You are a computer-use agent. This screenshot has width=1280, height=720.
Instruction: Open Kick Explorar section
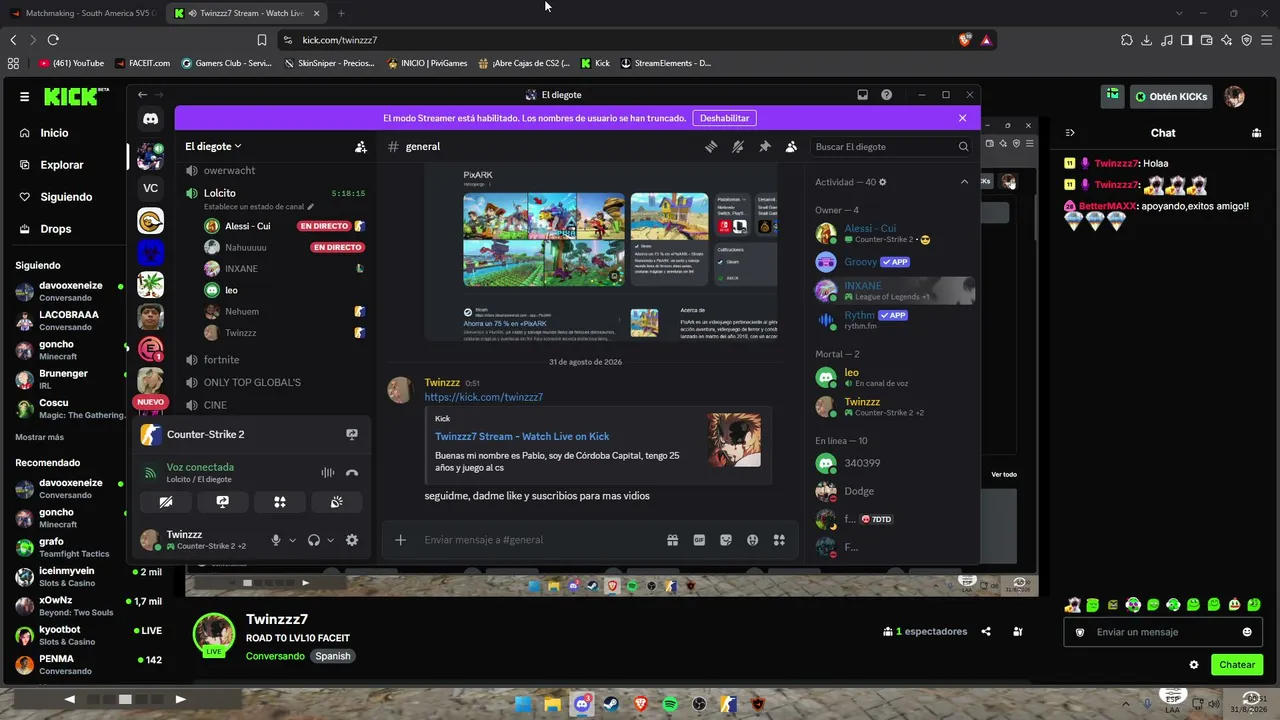[62, 165]
